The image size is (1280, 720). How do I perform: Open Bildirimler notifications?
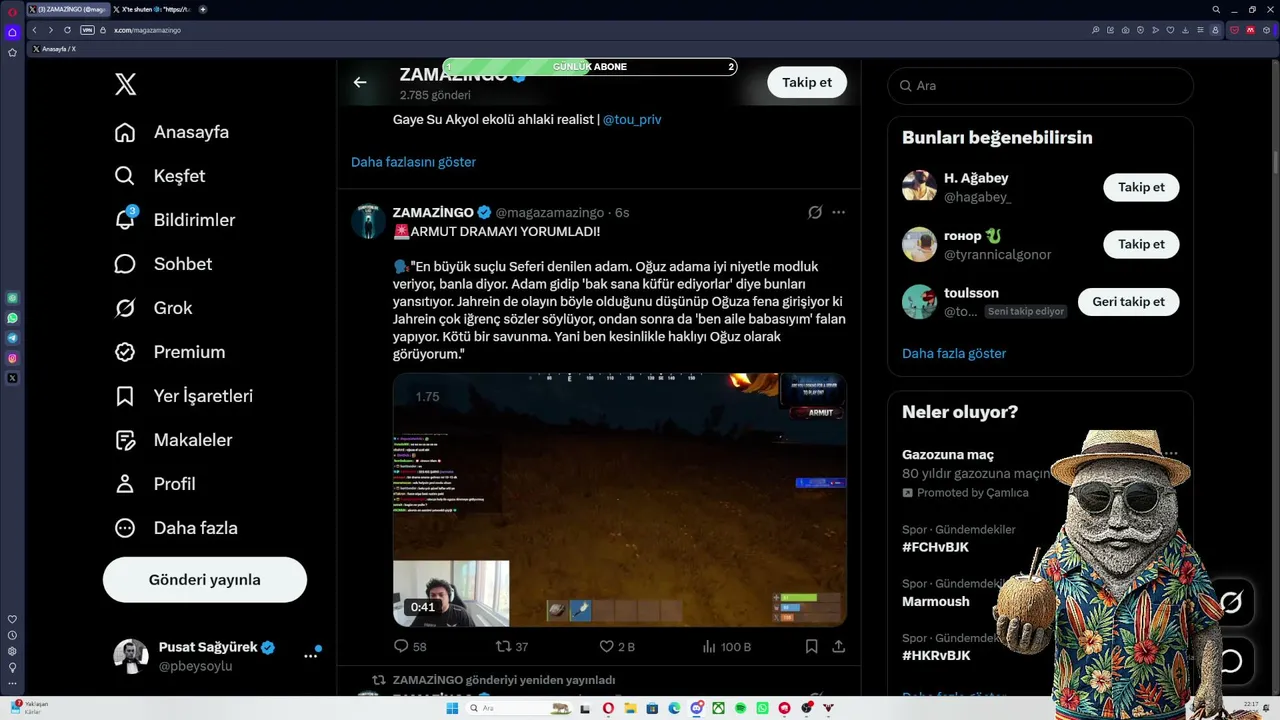175,220
